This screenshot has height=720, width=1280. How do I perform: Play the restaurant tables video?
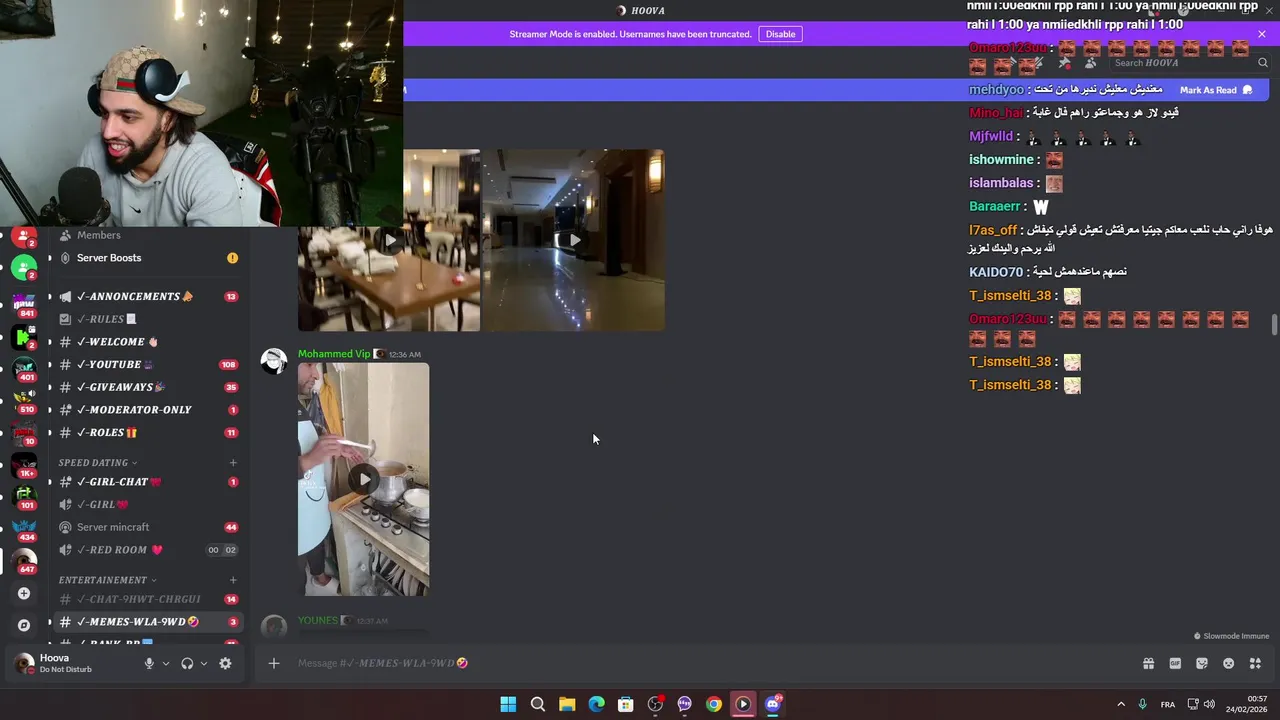pyautogui.click(x=389, y=240)
